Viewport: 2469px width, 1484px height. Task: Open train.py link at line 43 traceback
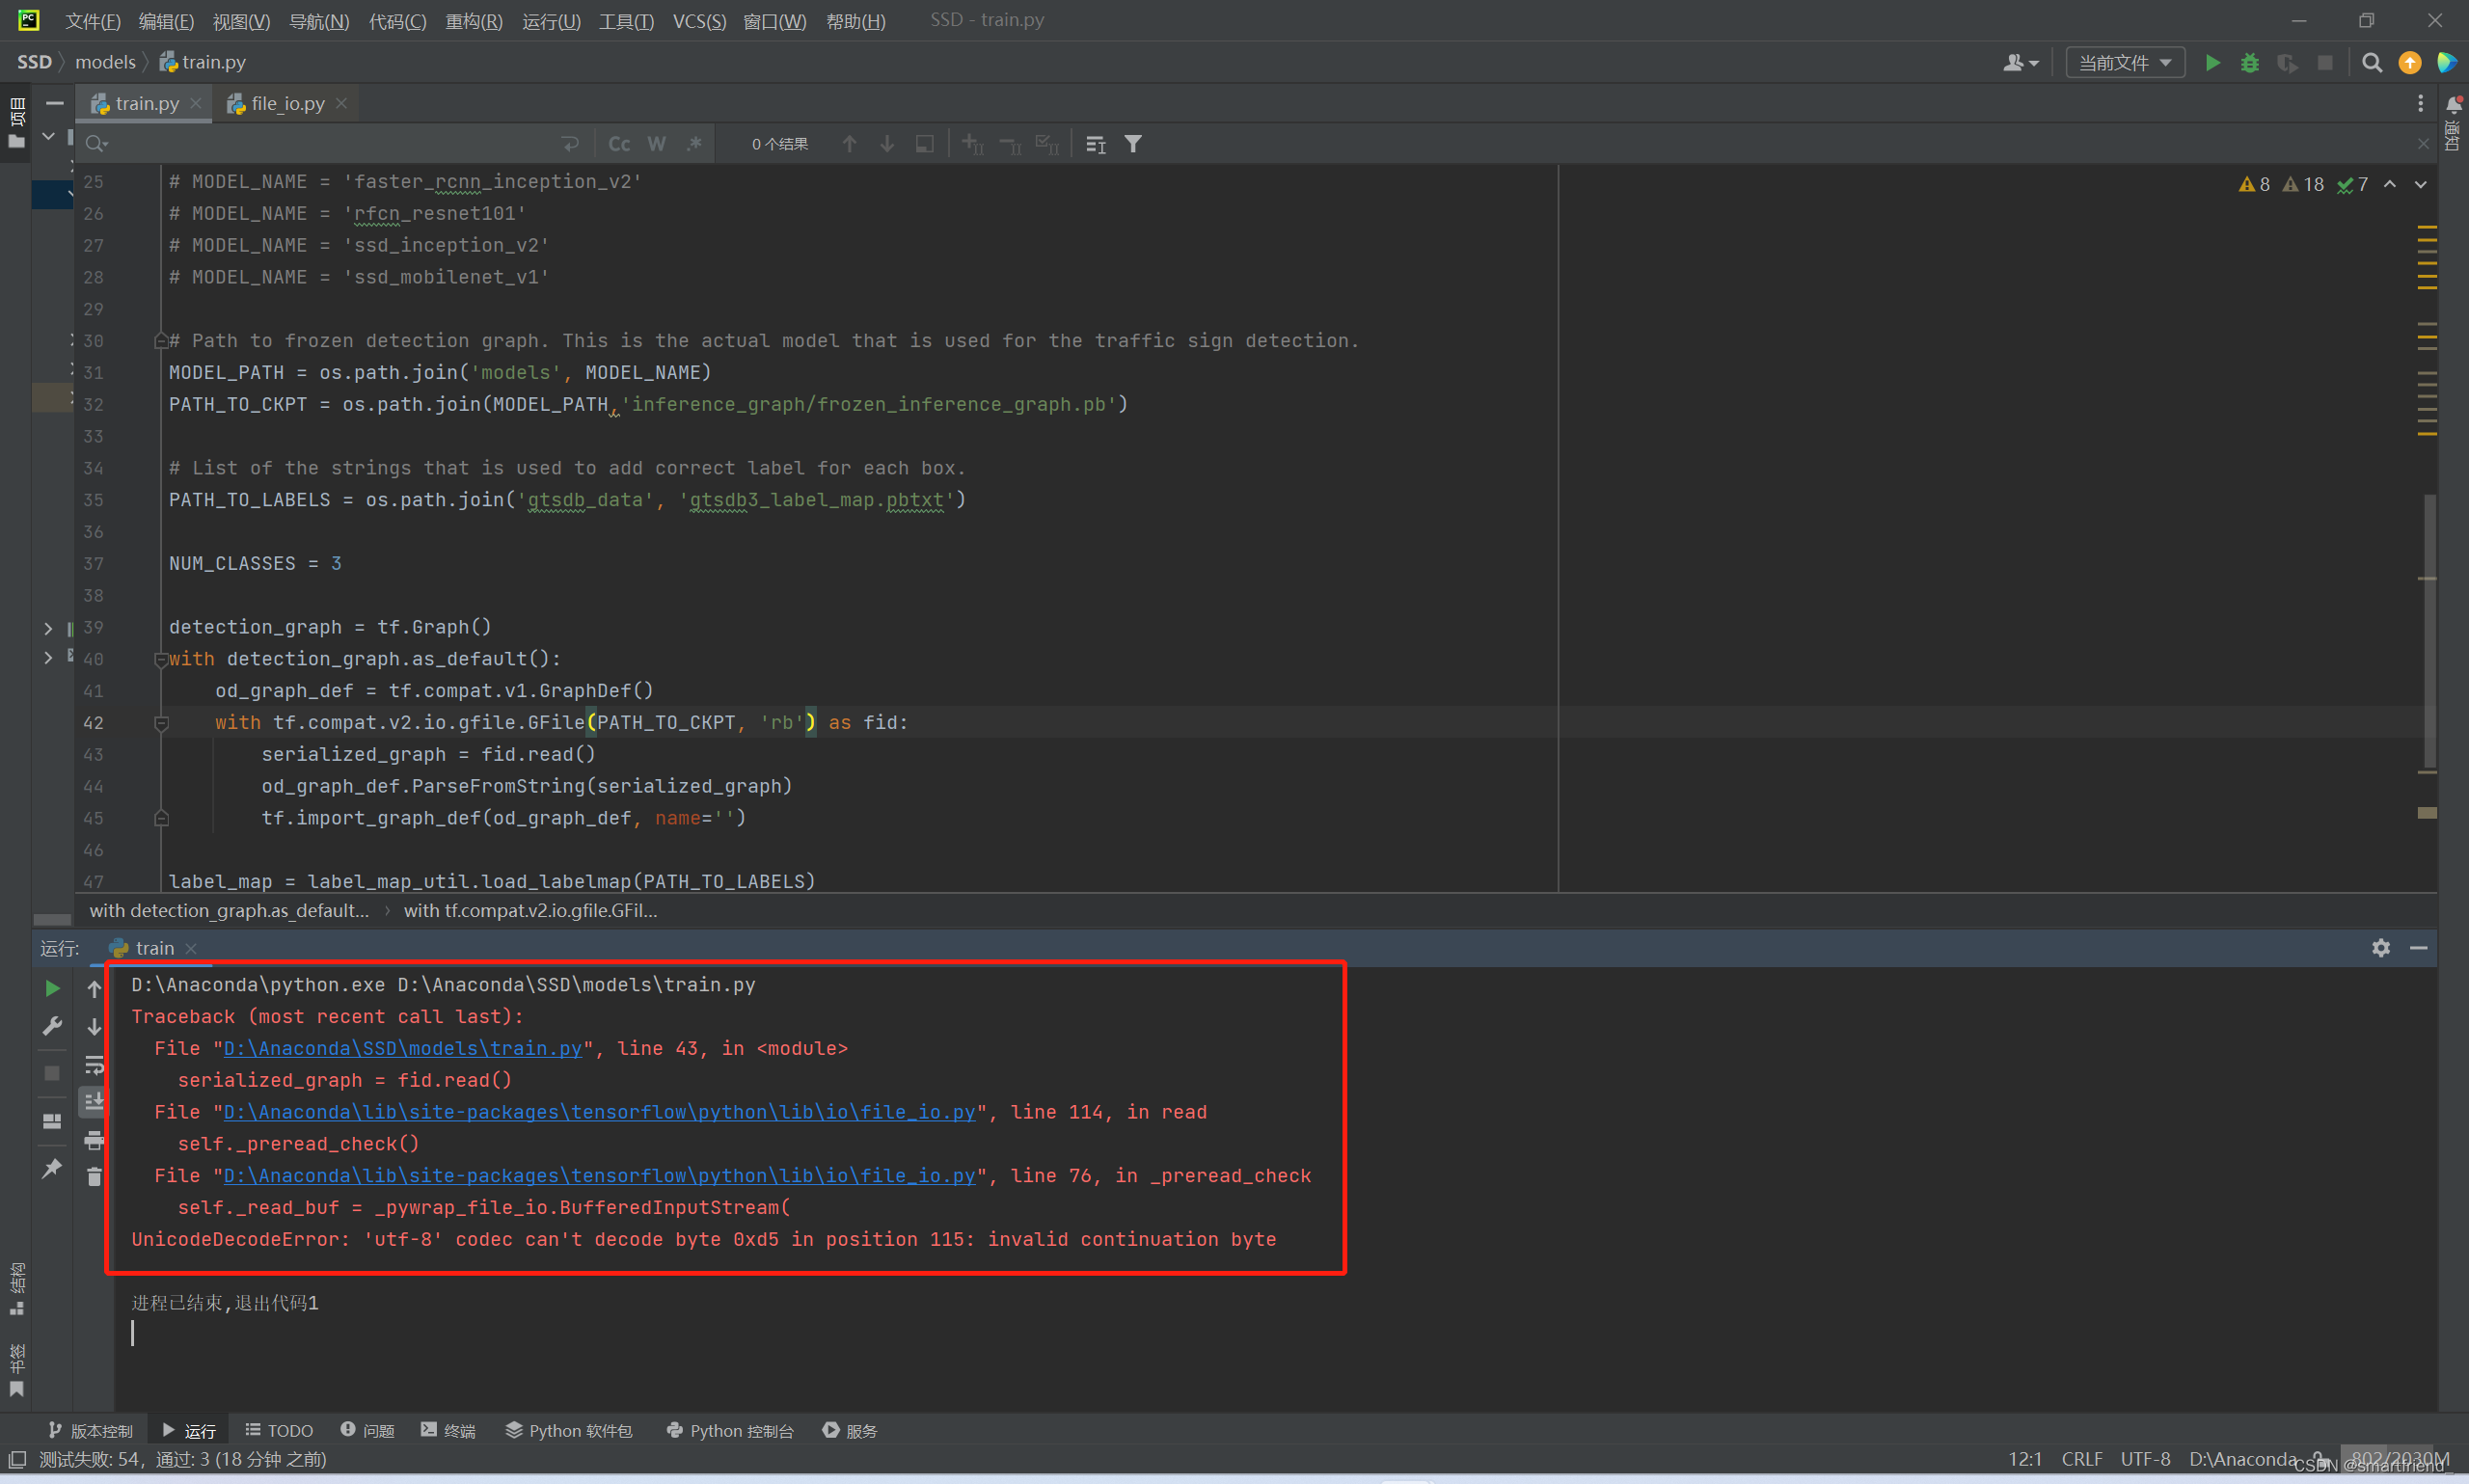[402, 1049]
